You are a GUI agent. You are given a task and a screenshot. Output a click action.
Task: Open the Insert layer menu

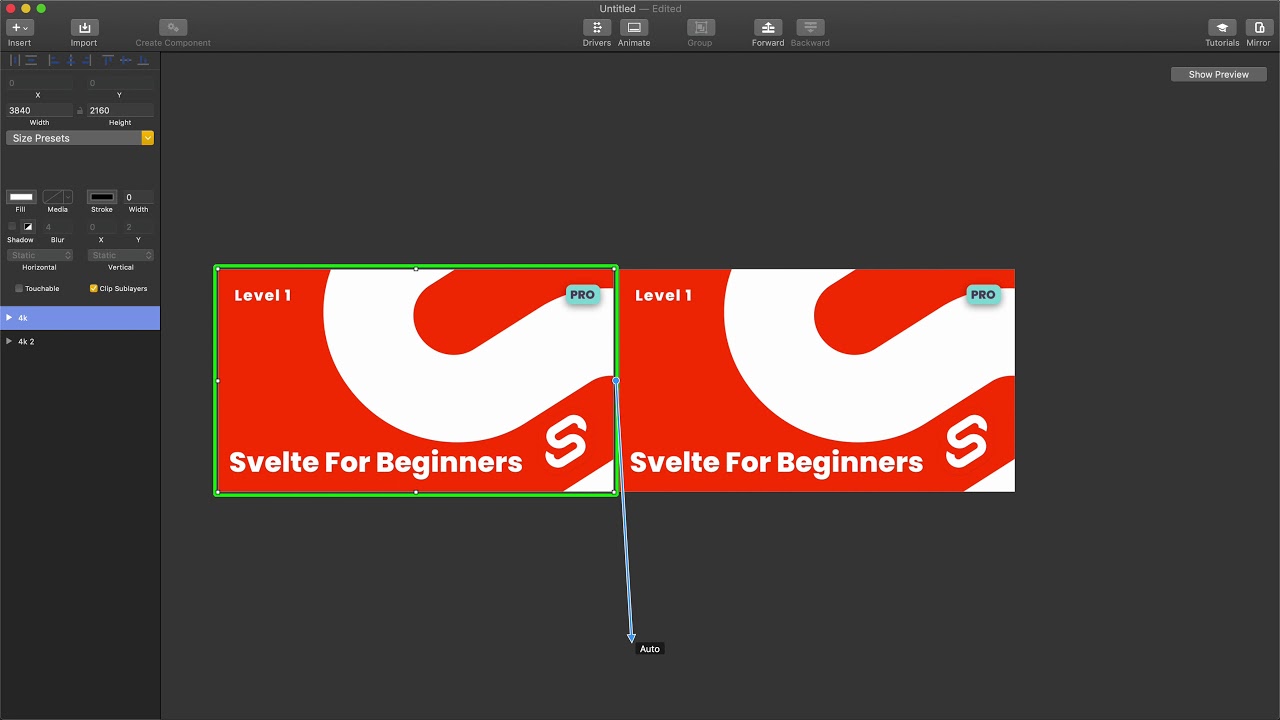tap(20, 28)
